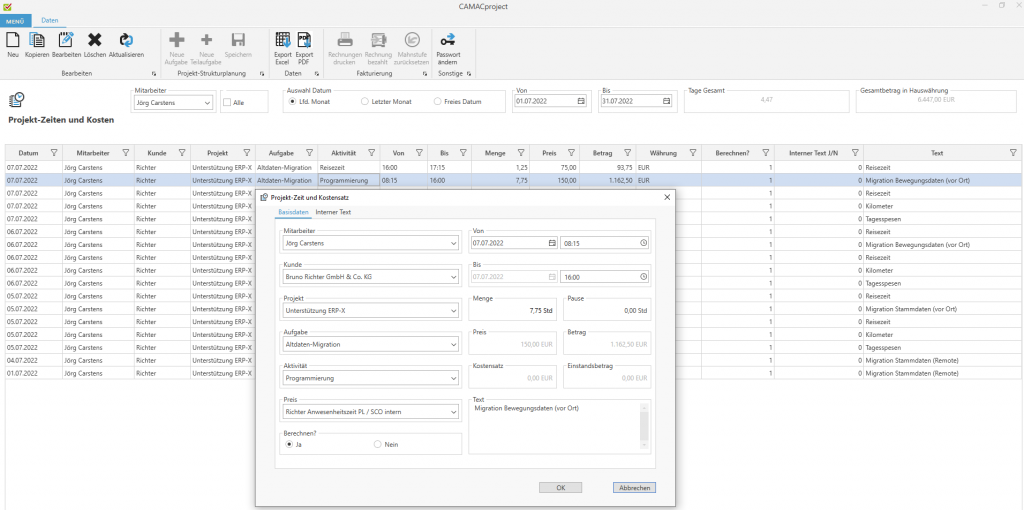Click the Bearbeiten edit icon
Screen dimensions: 1024x510
[66, 40]
